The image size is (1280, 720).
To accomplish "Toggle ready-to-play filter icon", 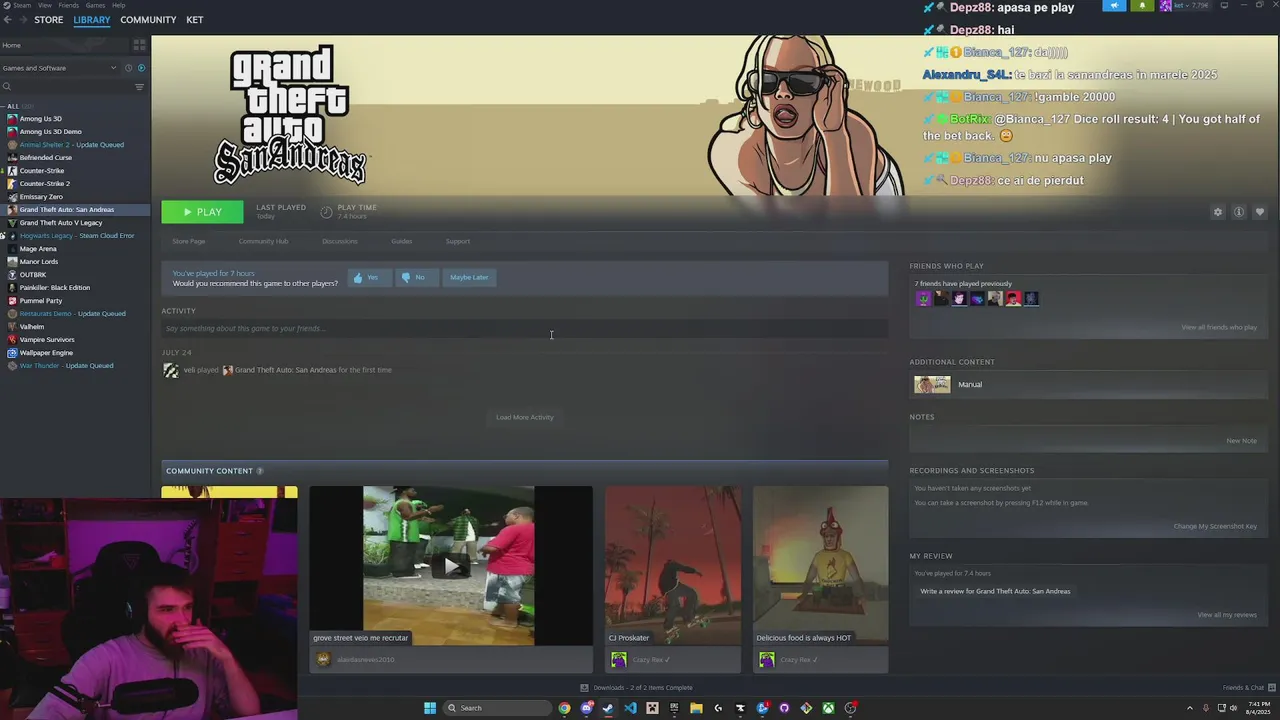I will coord(141,68).
